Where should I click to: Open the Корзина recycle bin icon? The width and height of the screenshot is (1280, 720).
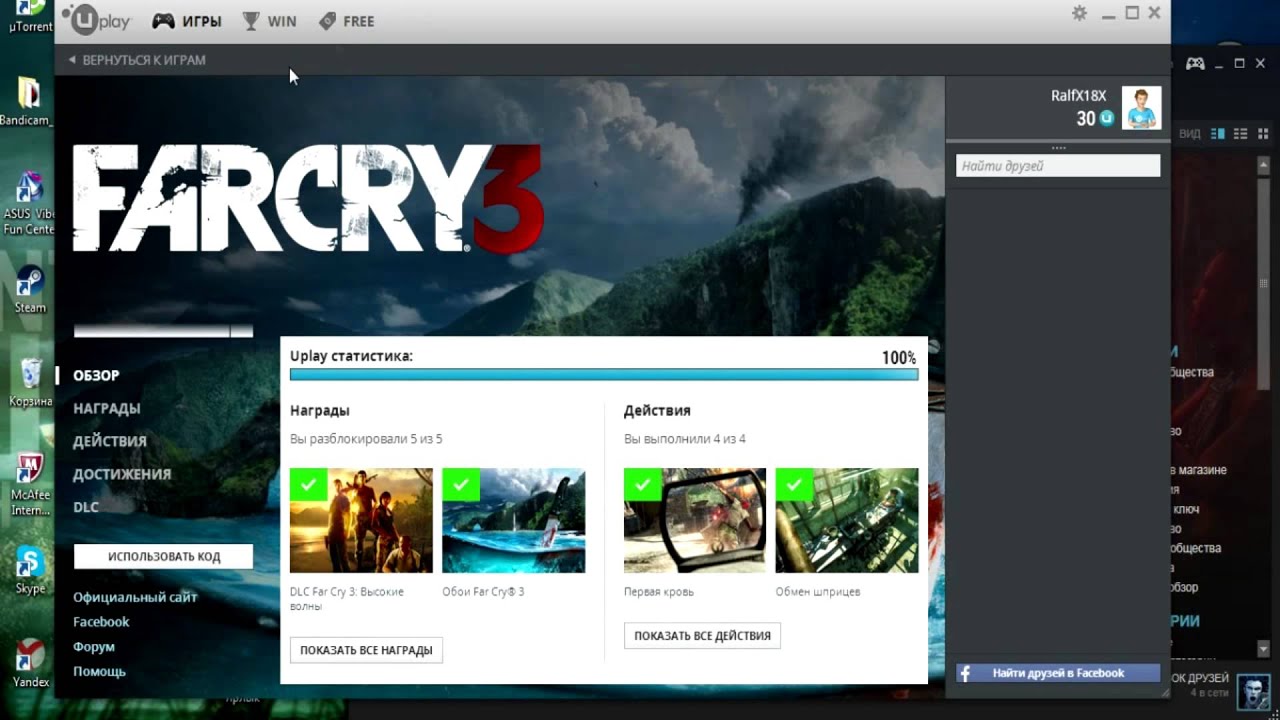[x=31, y=383]
